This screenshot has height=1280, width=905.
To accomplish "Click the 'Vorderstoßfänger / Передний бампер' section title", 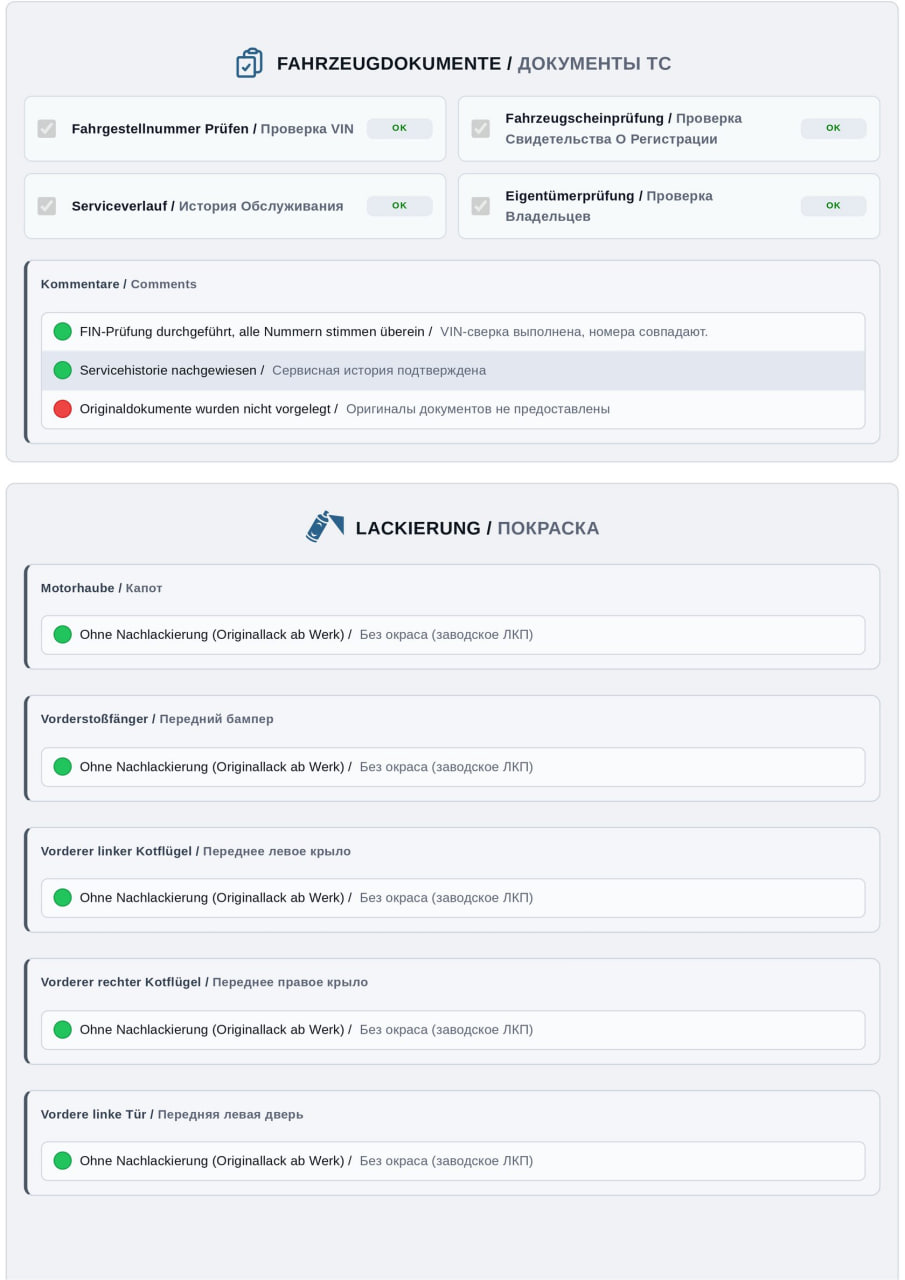I will pos(157,719).
